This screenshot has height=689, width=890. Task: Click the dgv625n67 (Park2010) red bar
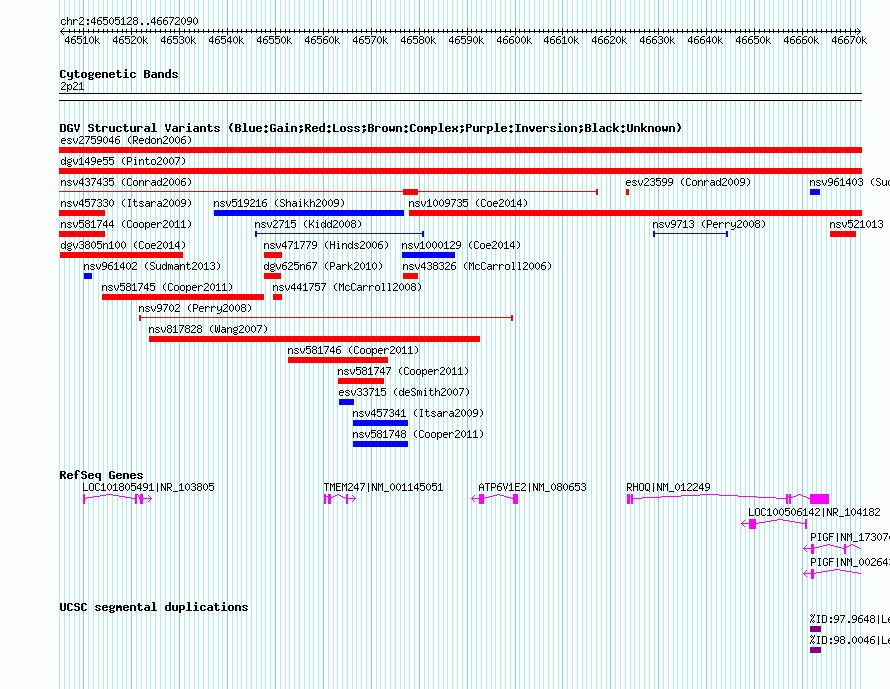point(272,276)
